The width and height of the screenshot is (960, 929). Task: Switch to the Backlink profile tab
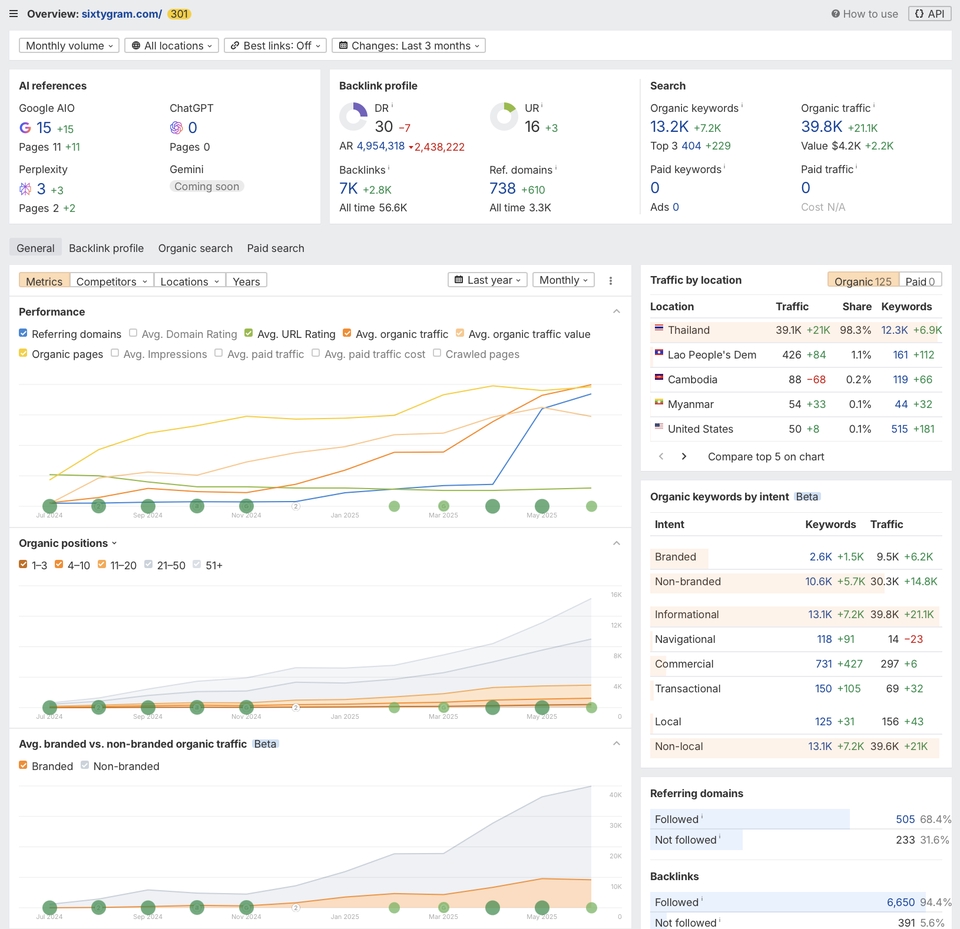pos(106,248)
